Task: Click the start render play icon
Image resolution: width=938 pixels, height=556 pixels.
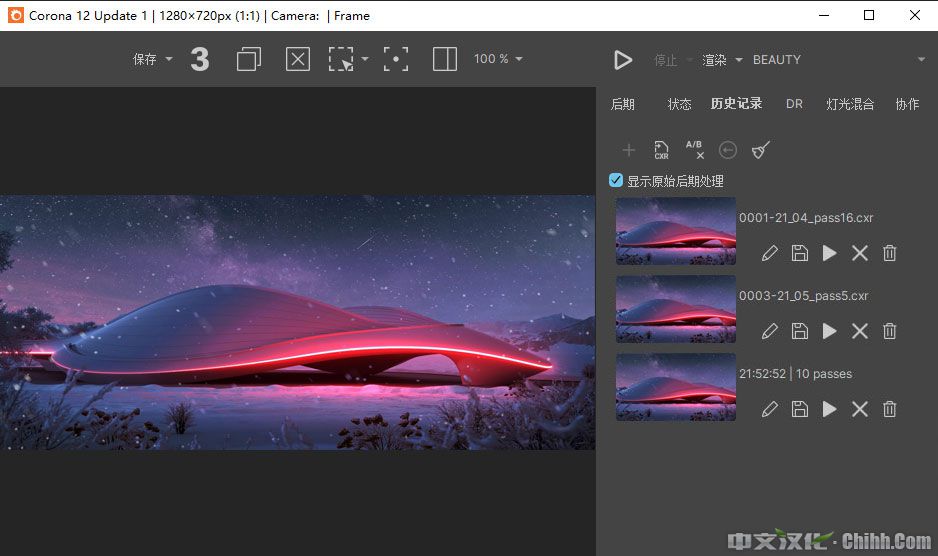Action: tap(623, 60)
